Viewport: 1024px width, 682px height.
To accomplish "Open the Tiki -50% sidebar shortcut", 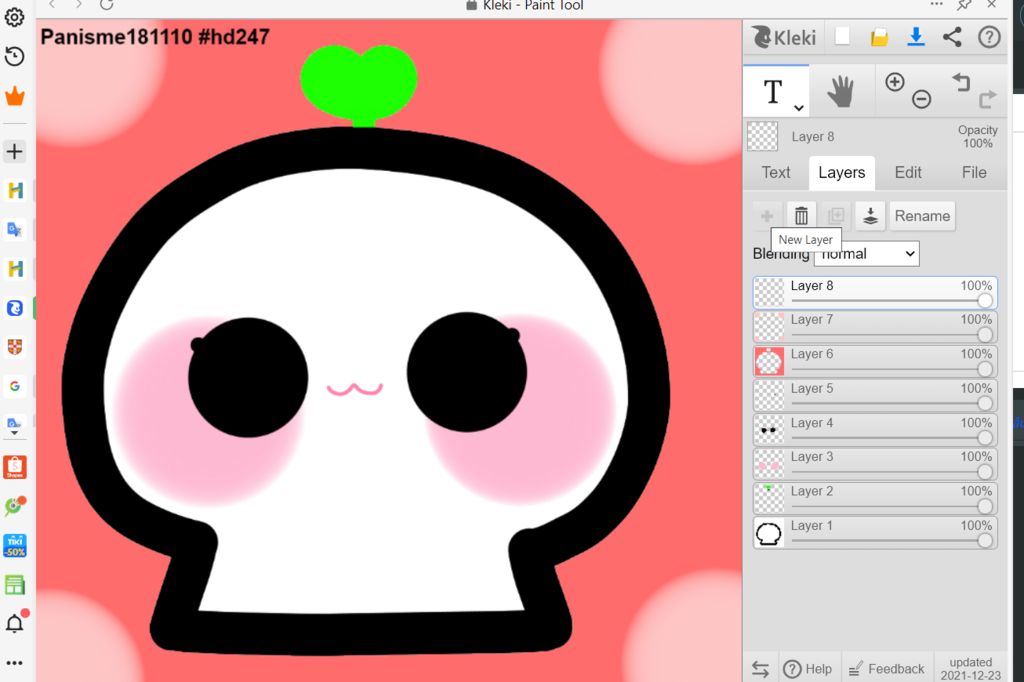I will click(14, 545).
